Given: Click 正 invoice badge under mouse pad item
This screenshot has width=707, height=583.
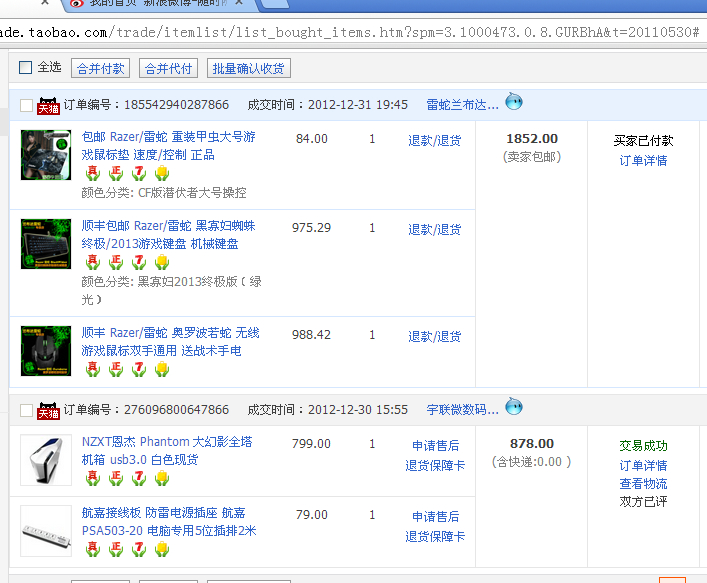Looking at the screenshot, I should (x=116, y=173).
